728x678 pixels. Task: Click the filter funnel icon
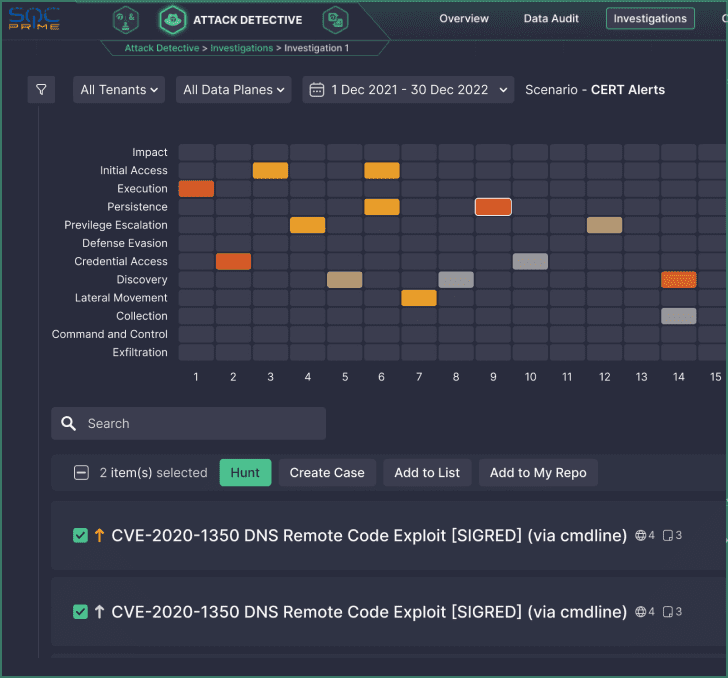(x=41, y=90)
